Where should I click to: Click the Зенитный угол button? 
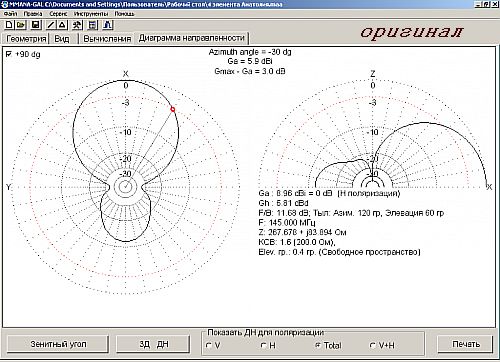tap(58, 344)
